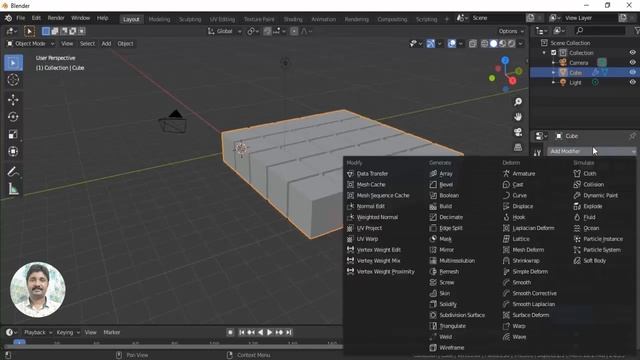Open the Add Modifier dropdown

(x=591, y=151)
